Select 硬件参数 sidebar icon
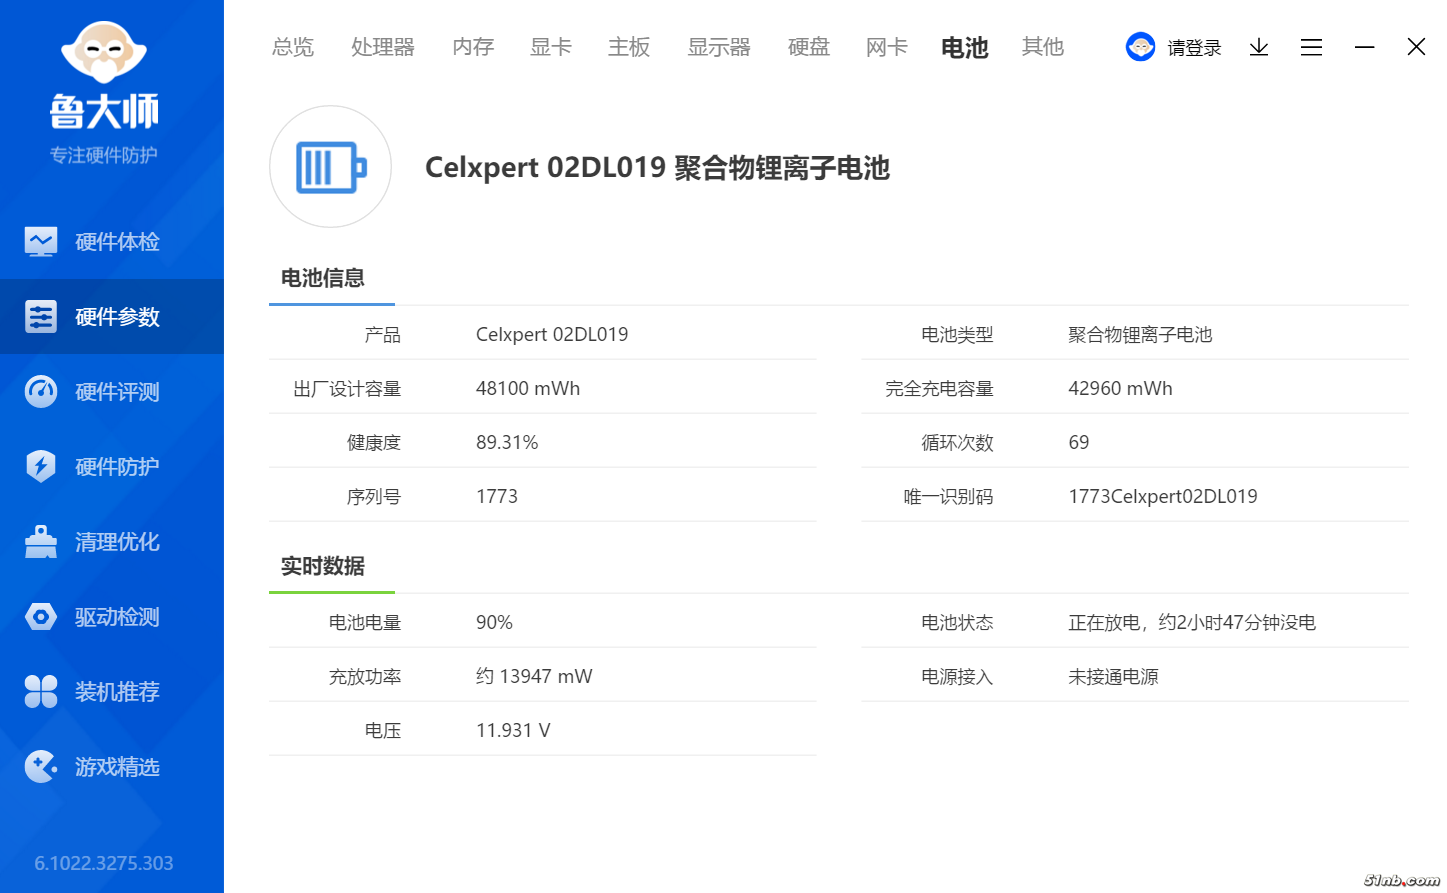The height and width of the screenshot is (893, 1447). [41, 317]
